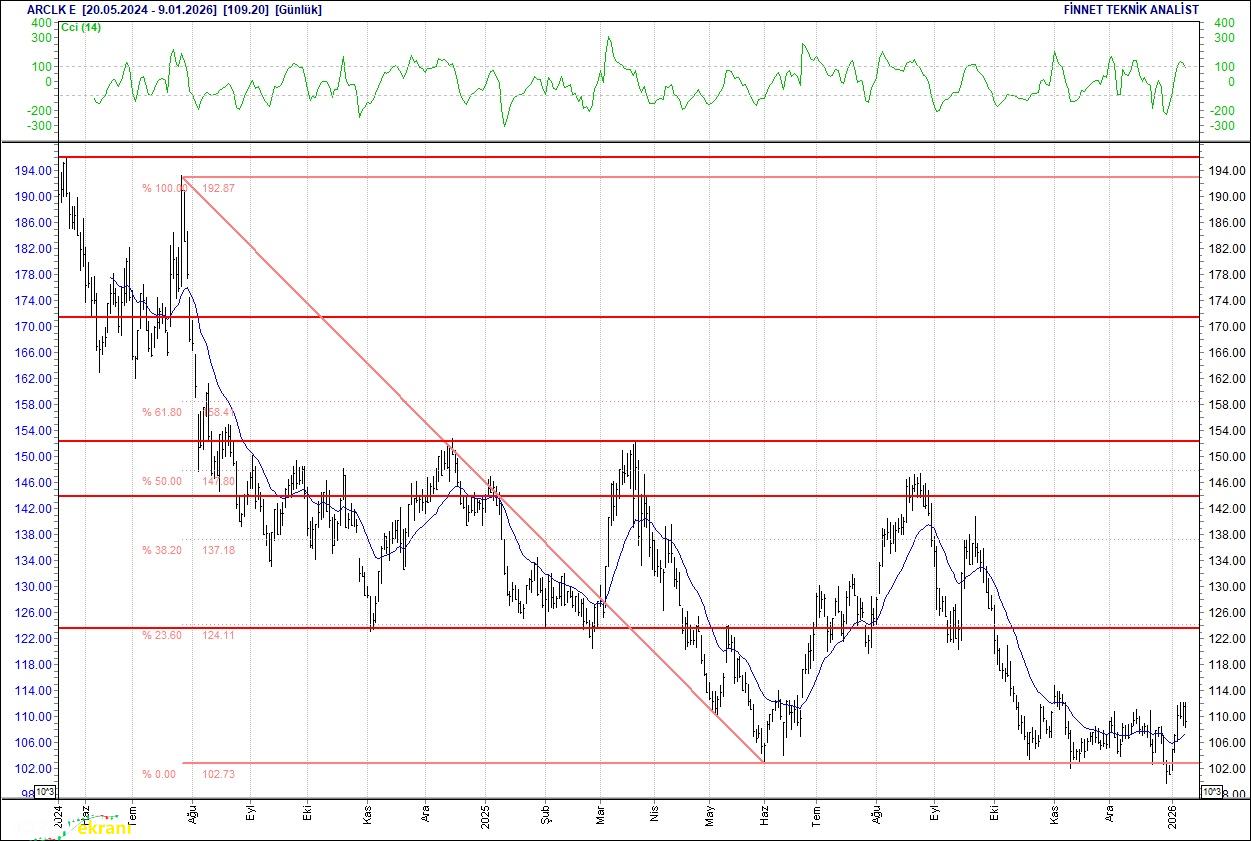Select the % 61.80 Fibonacci level label
The height and width of the screenshot is (841, 1251).
[x=161, y=412]
